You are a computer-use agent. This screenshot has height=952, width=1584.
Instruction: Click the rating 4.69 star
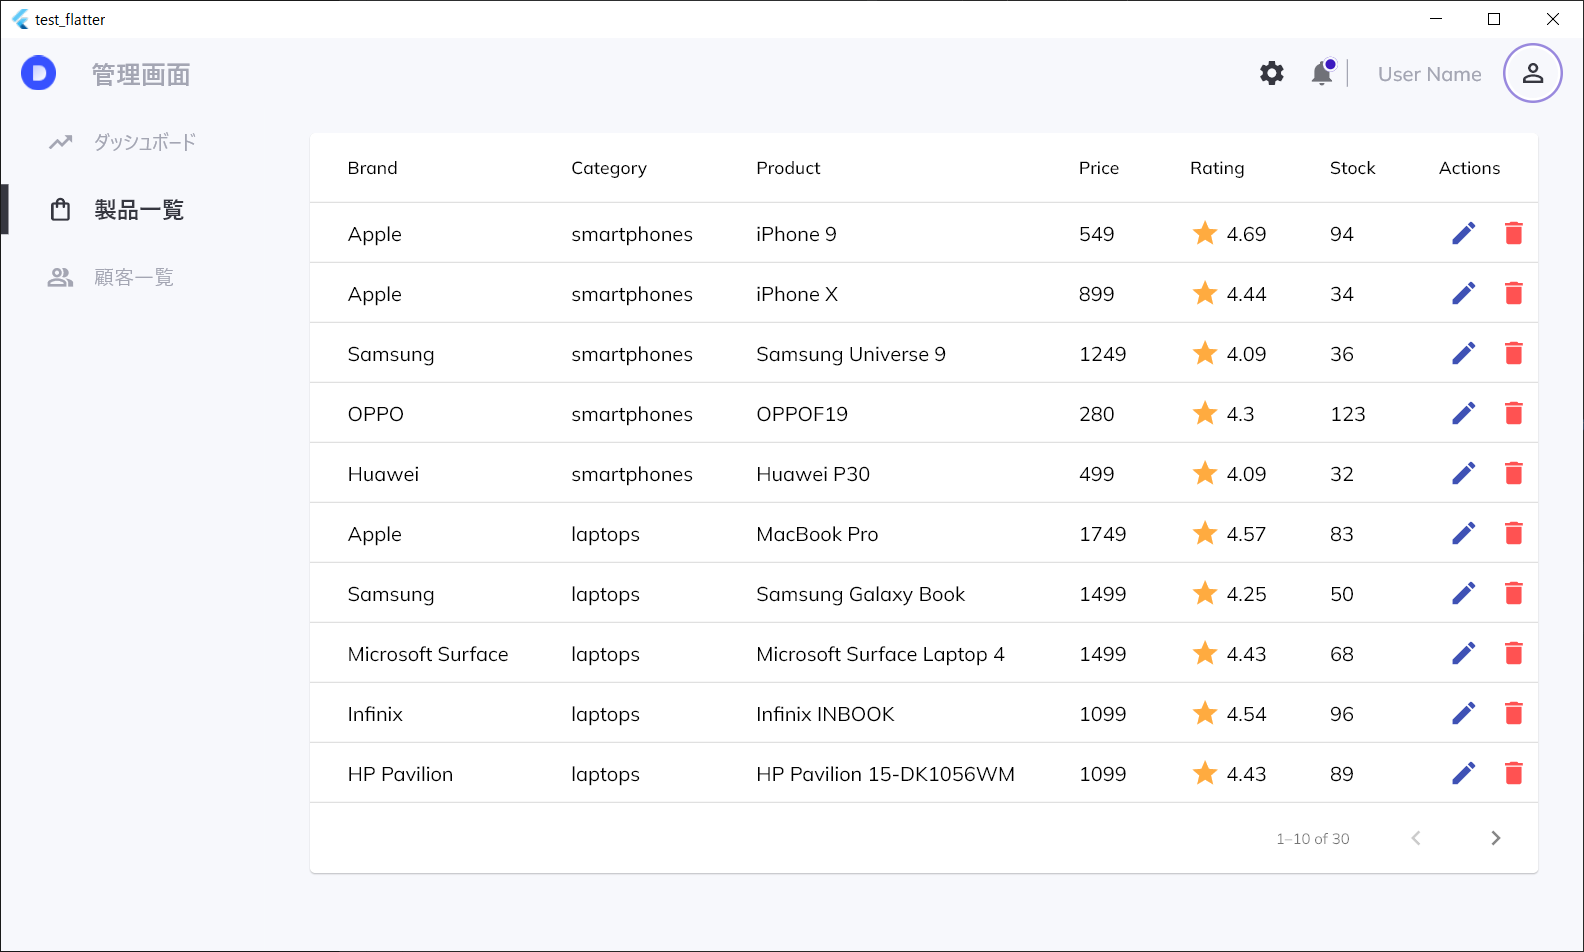click(x=1205, y=233)
